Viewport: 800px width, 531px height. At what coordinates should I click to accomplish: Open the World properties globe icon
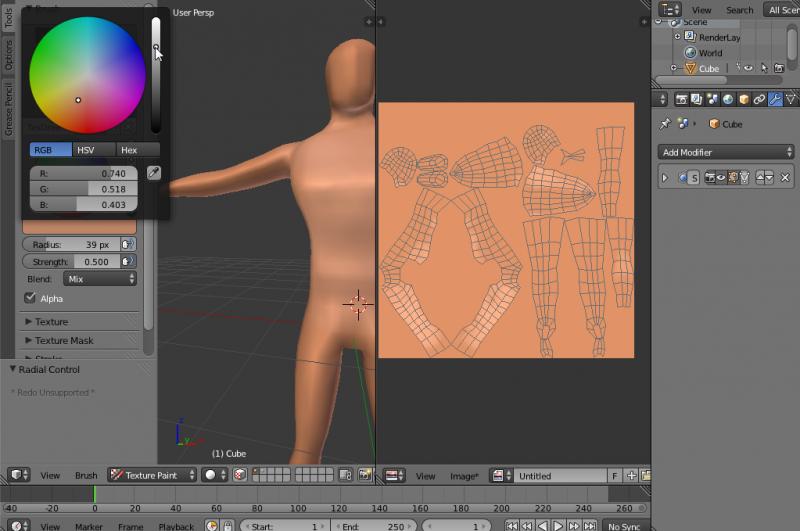pos(727,99)
